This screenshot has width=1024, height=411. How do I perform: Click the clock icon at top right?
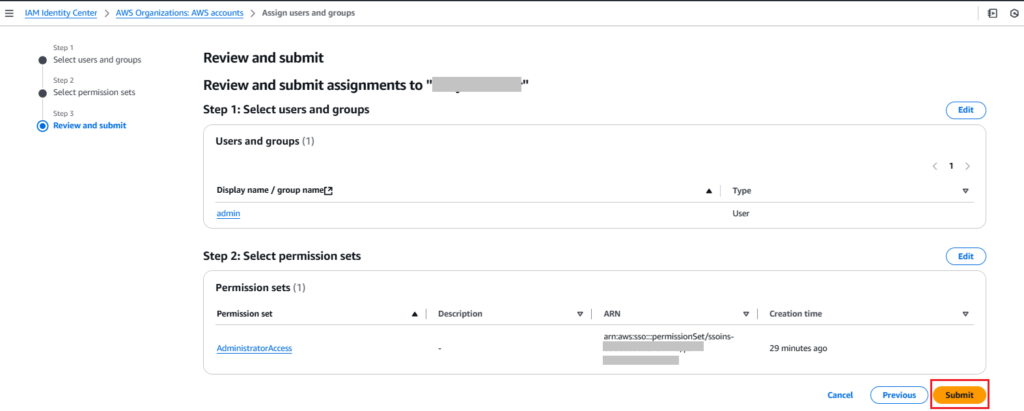[1014, 13]
